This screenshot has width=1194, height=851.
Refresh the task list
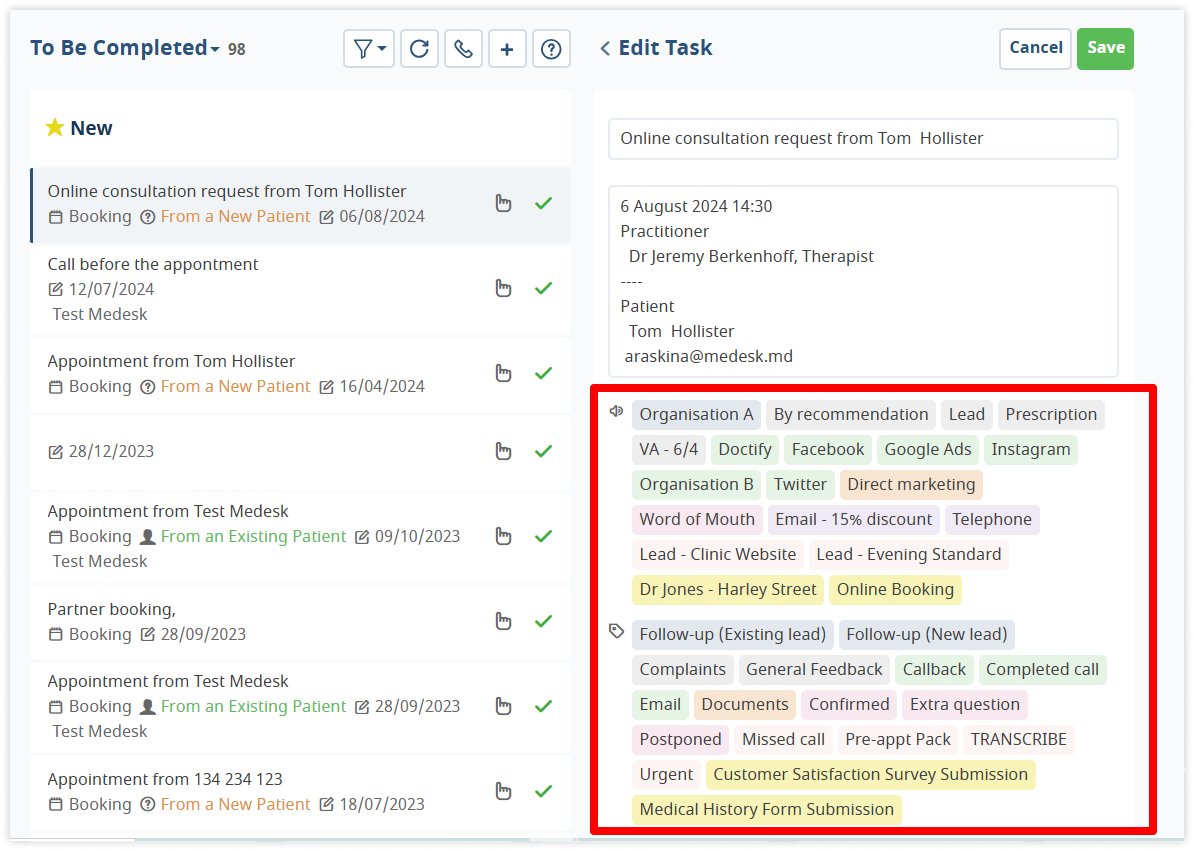point(420,49)
